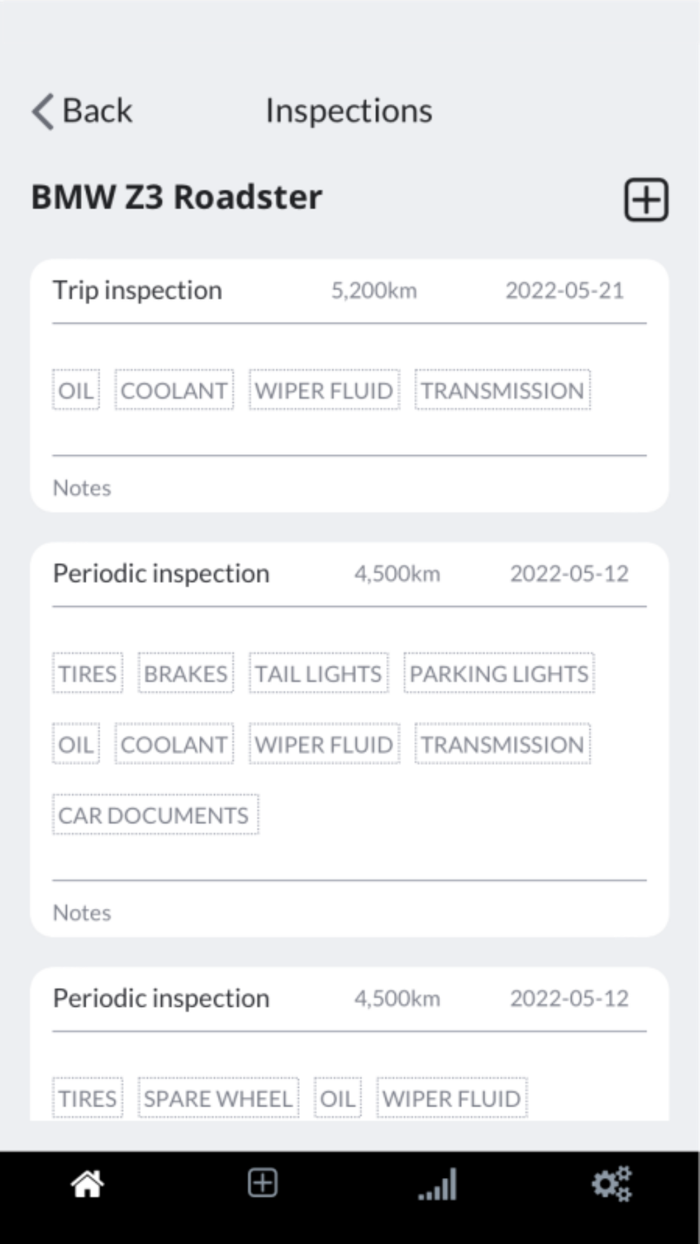The width and height of the screenshot is (700, 1244).
Task: Toggle the BRAKES tag on Periodic inspection
Action: (x=185, y=673)
